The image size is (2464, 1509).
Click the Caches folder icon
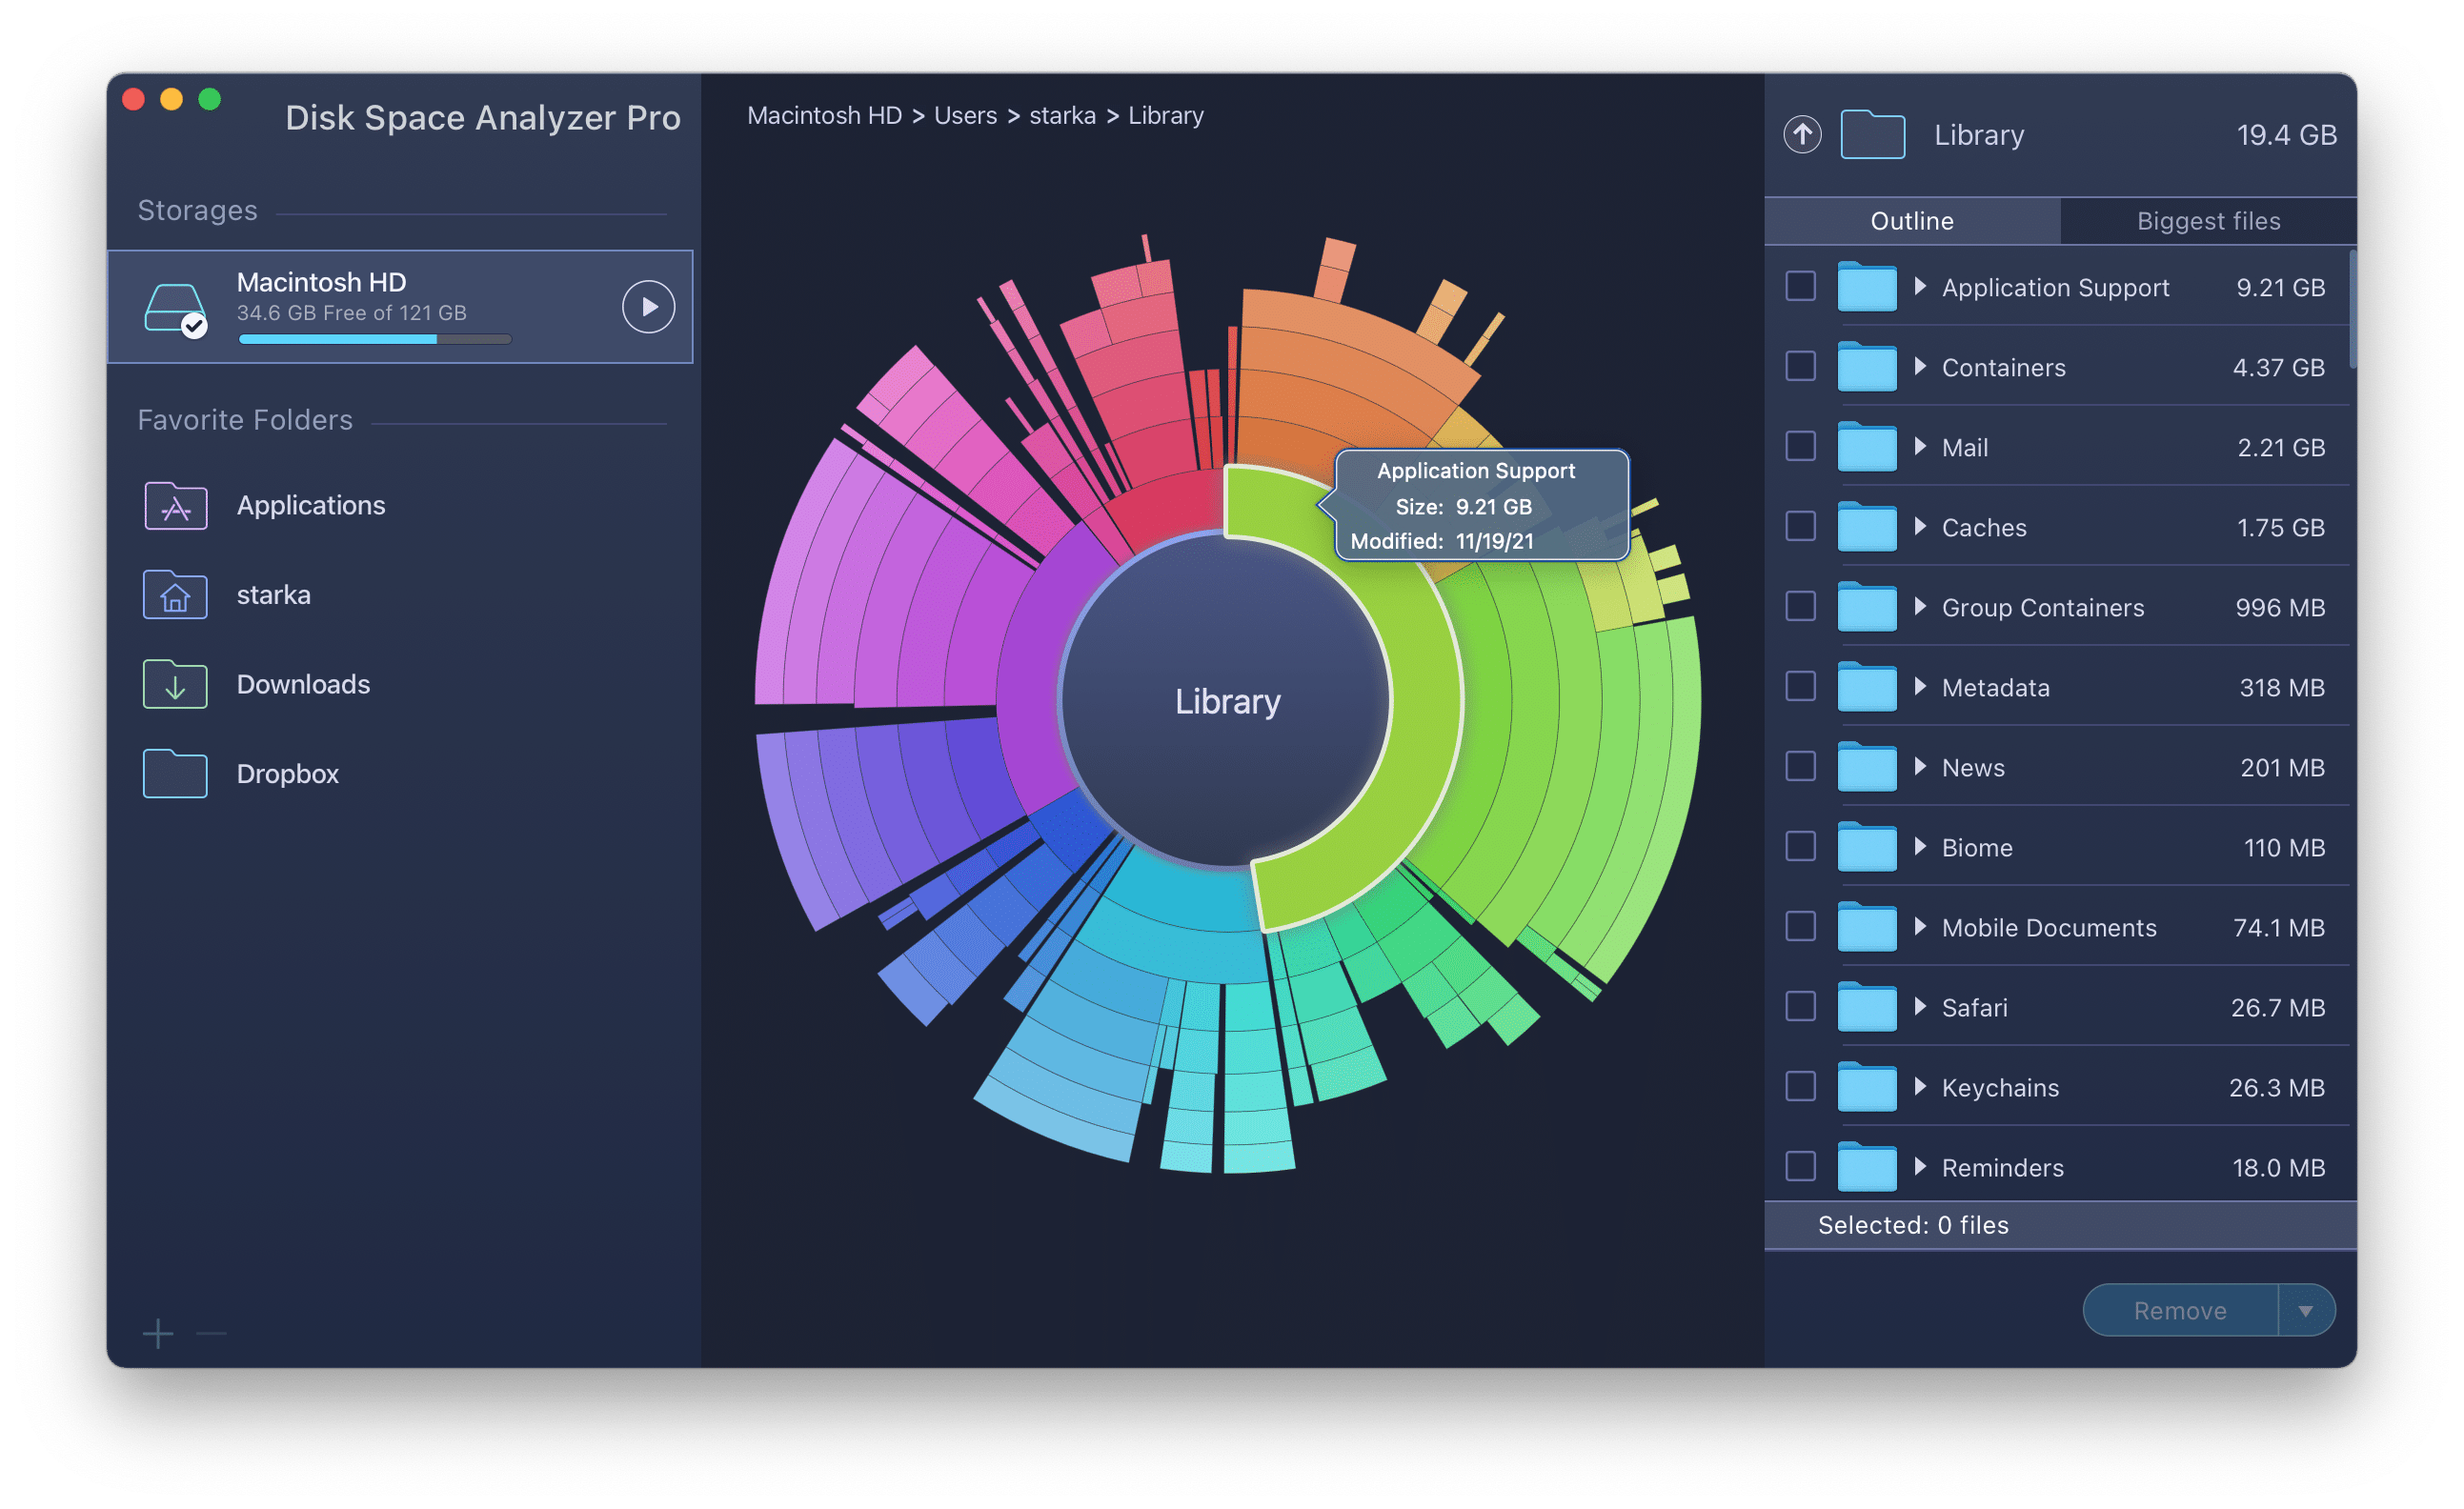click(x=1867, y=527)
